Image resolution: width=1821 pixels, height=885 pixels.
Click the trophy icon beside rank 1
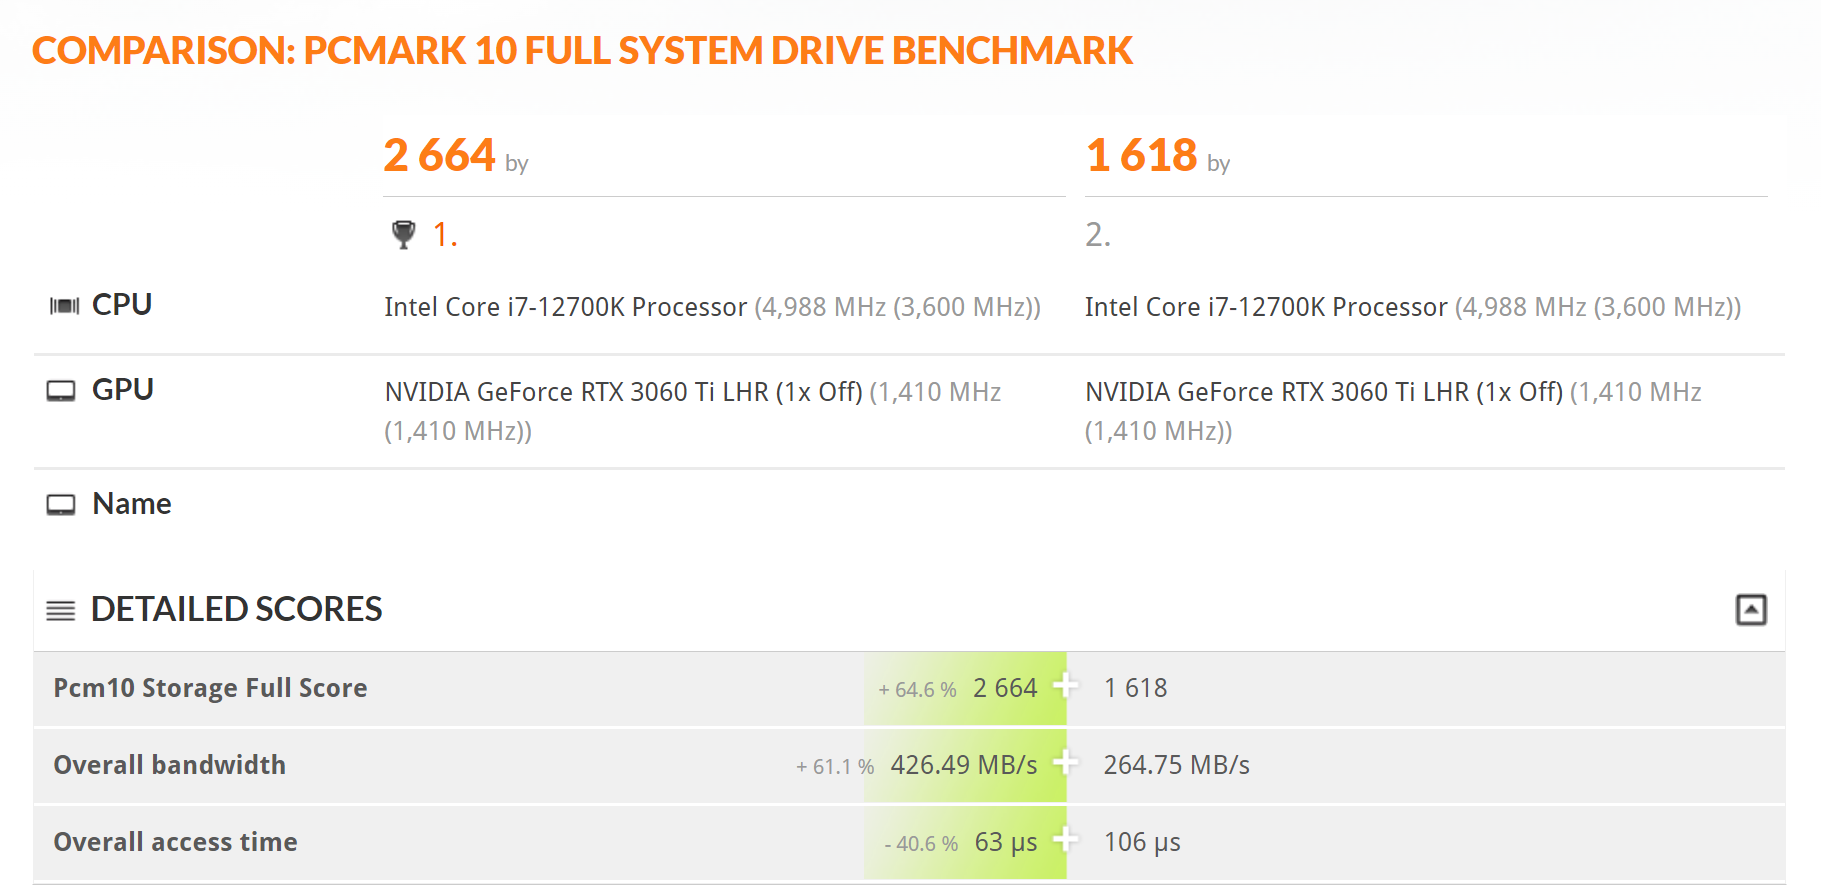pos(403,235)
